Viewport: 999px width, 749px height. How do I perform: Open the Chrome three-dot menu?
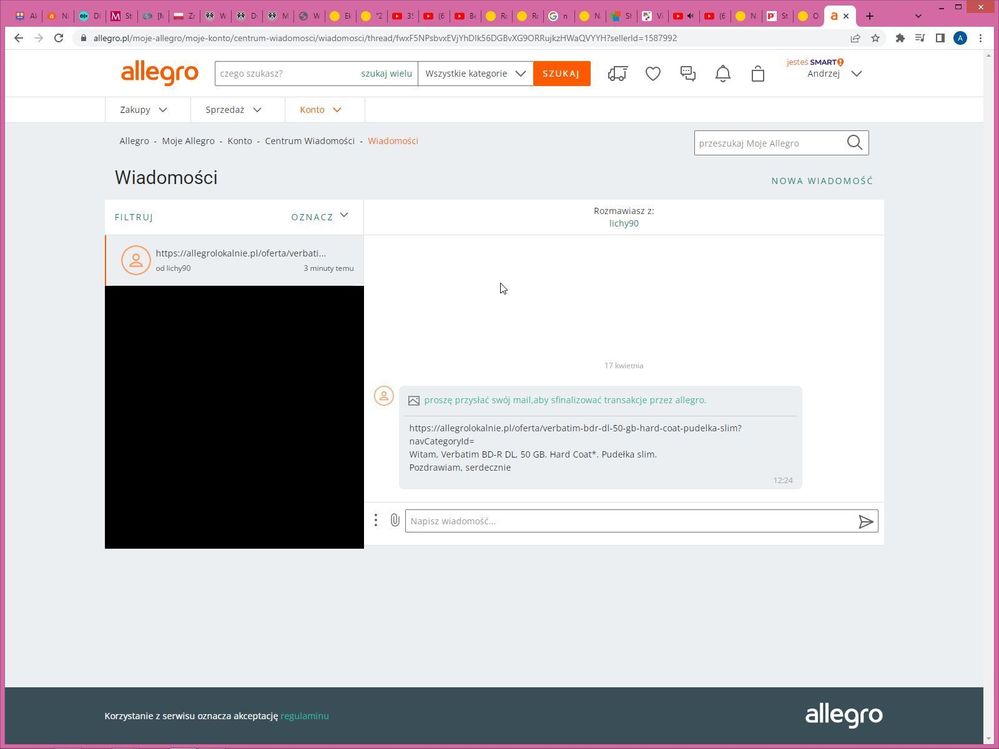tap(981, 38)
